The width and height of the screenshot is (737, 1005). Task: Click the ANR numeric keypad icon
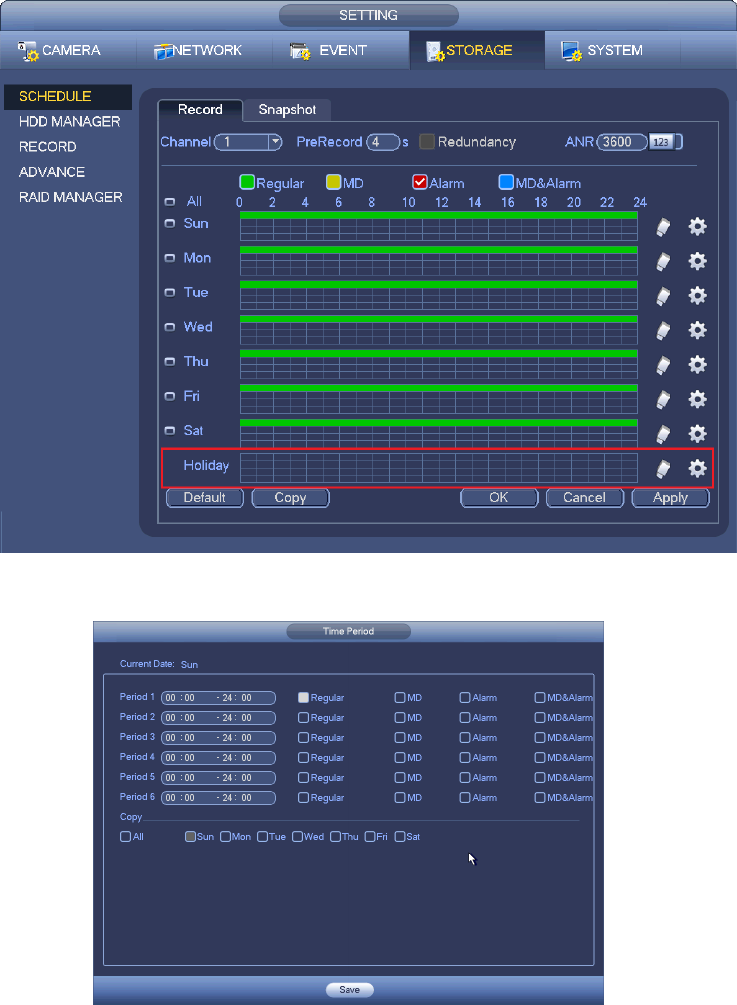pyautogui.click(x=660, y=142)
